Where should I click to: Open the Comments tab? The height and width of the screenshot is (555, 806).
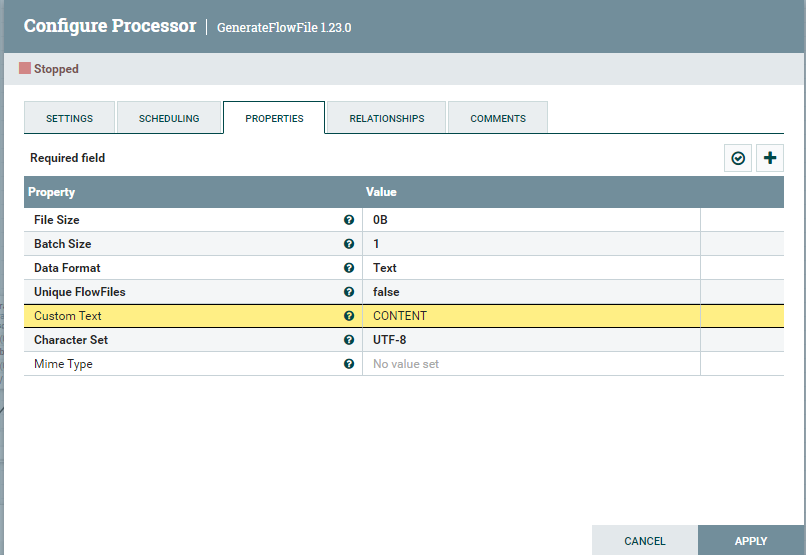(x=498, y=118)
